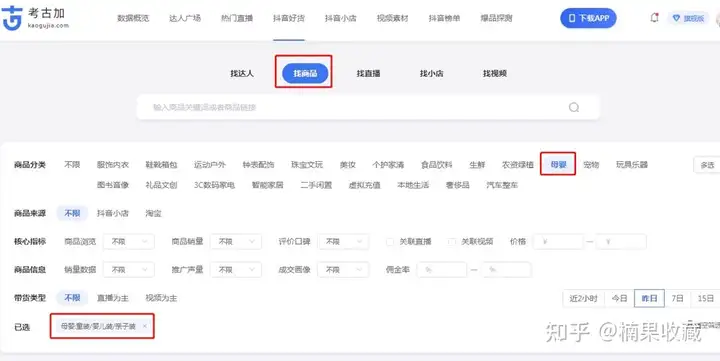
Task: Click the 多选 multi-select button
Action: pos(707,165)
